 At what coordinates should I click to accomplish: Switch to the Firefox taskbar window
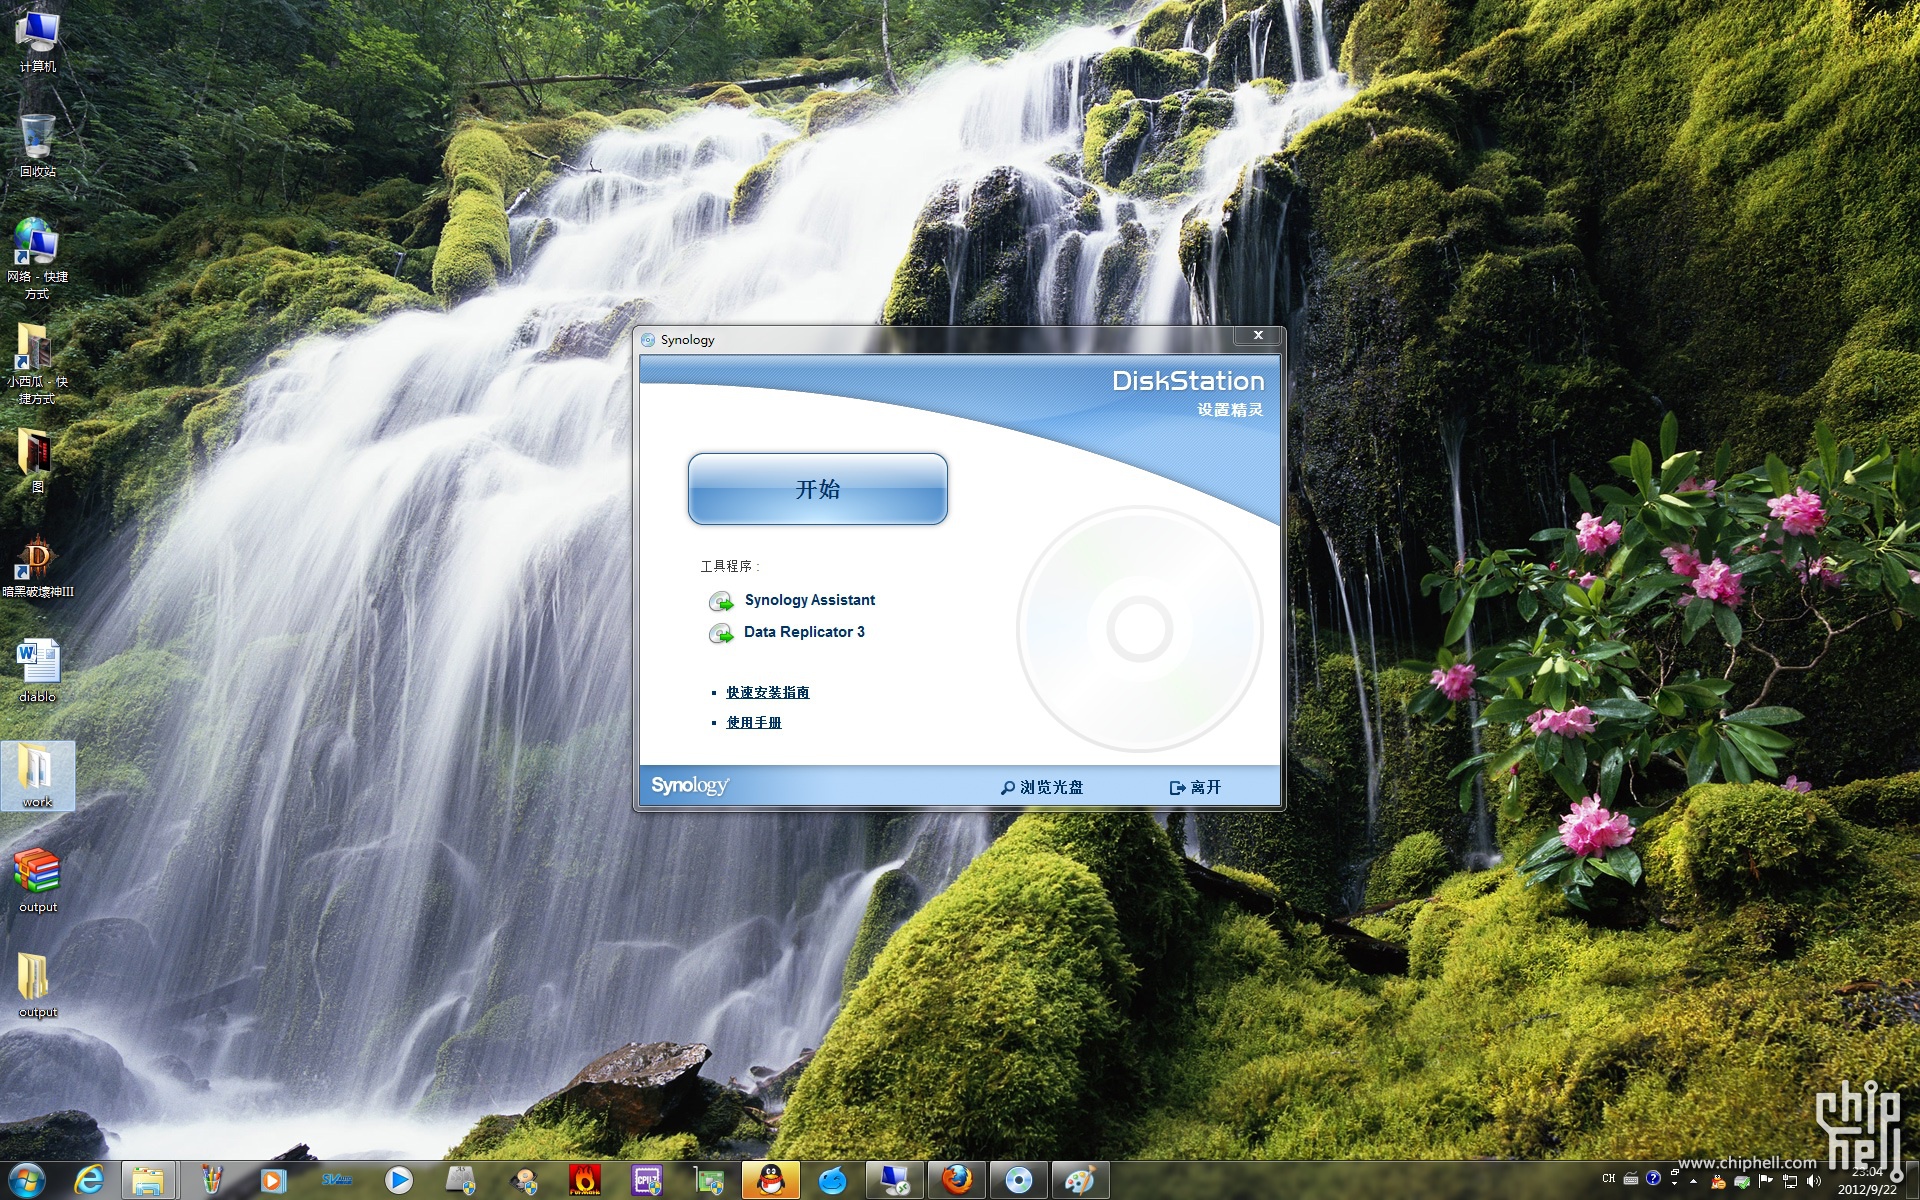point(957,1181)
